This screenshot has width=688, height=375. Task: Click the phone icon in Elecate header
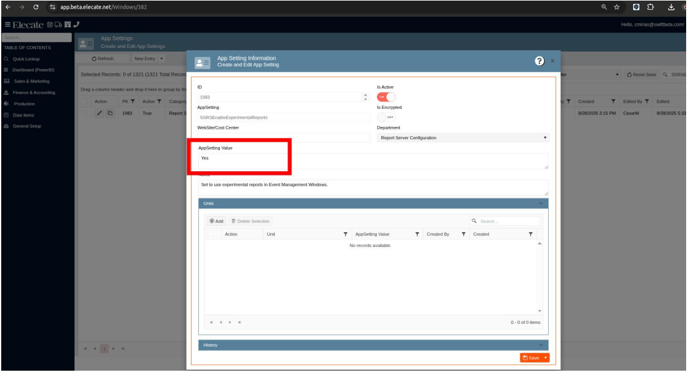tap(76, 25)
